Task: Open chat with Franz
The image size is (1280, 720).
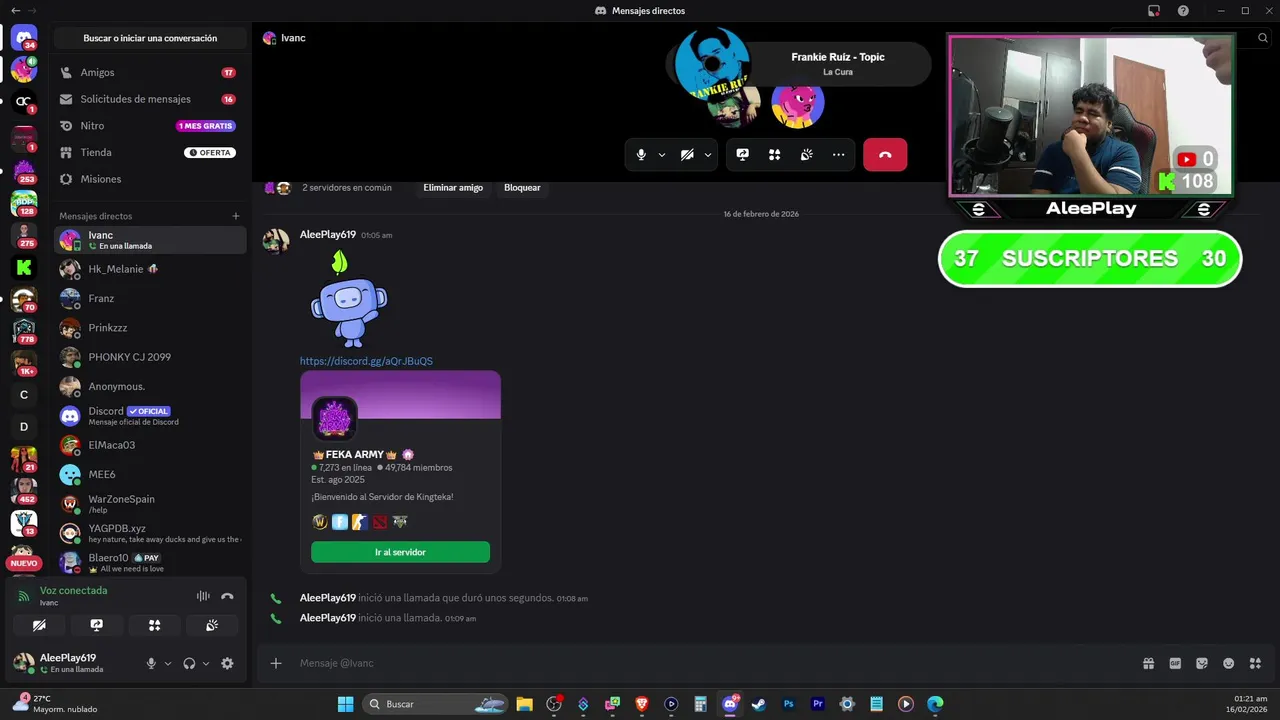Action: [150, 298]
